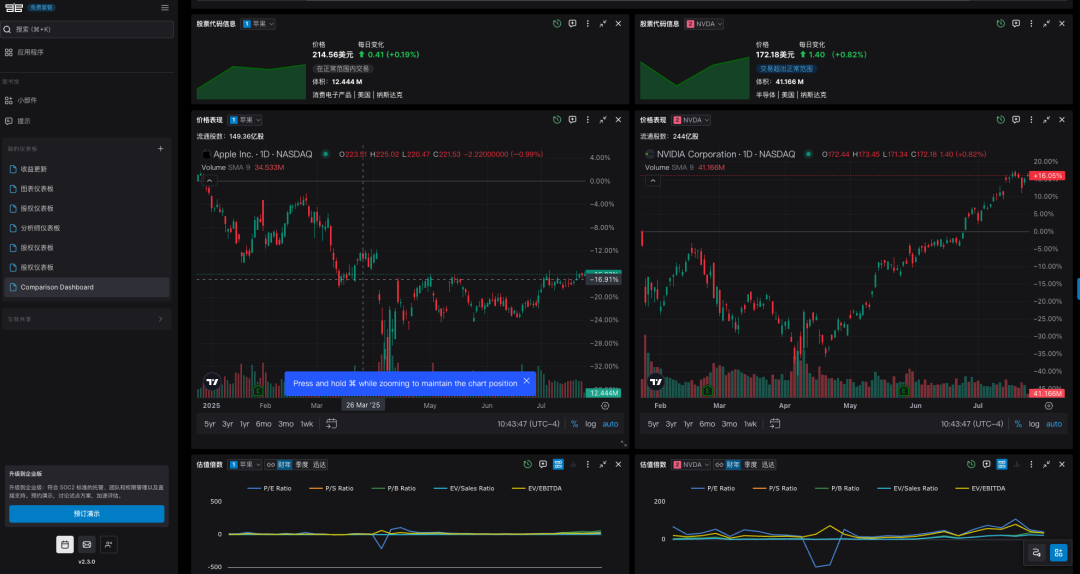1080x574 pixels.
Task: Collapse the Apple chart legend chevron
Action: coord(208,181)
